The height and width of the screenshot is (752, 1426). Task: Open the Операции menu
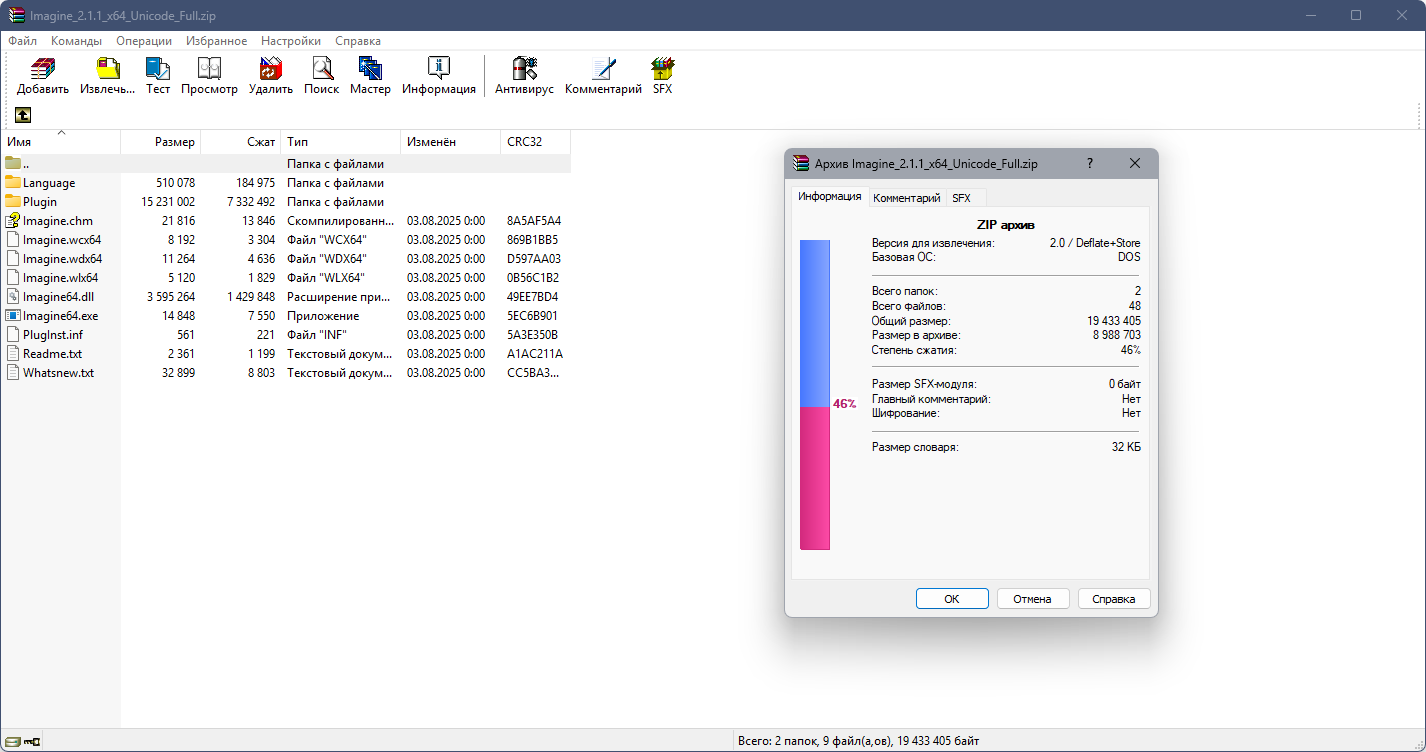144,41
